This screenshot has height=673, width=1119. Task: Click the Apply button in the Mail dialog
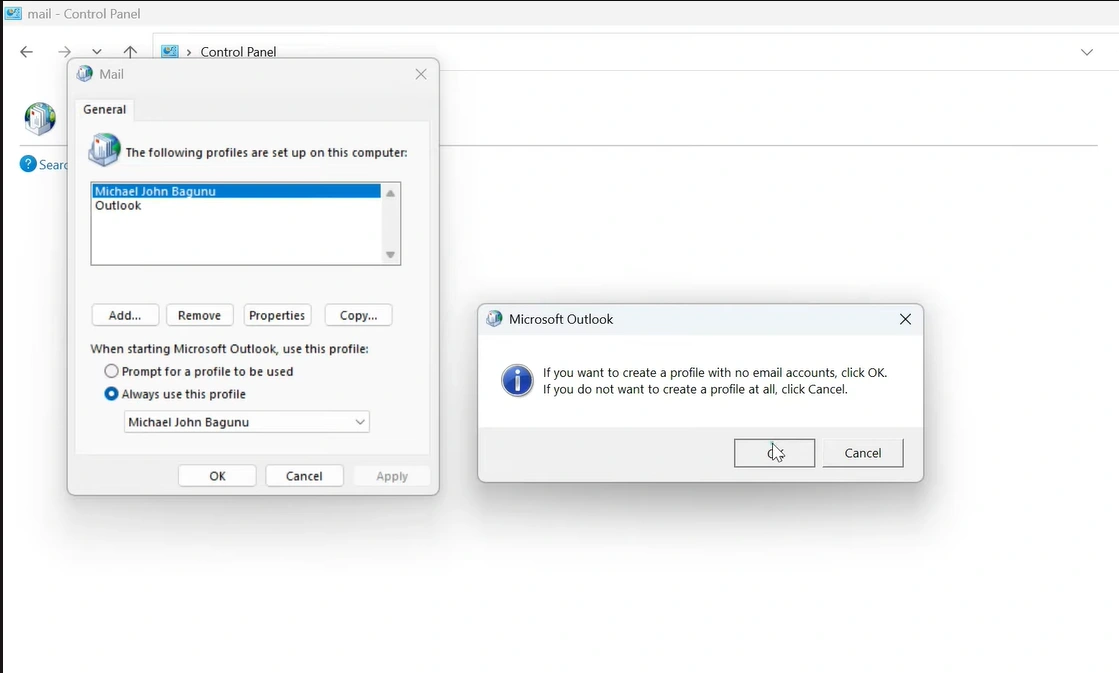(392, 476)
